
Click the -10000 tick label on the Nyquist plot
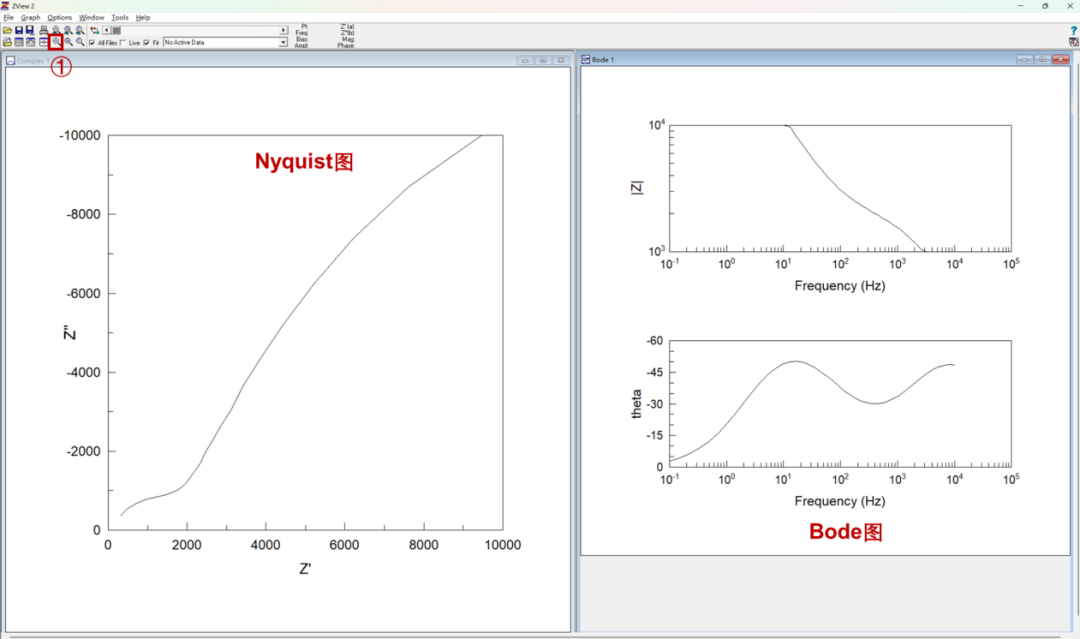click(80, 136)
